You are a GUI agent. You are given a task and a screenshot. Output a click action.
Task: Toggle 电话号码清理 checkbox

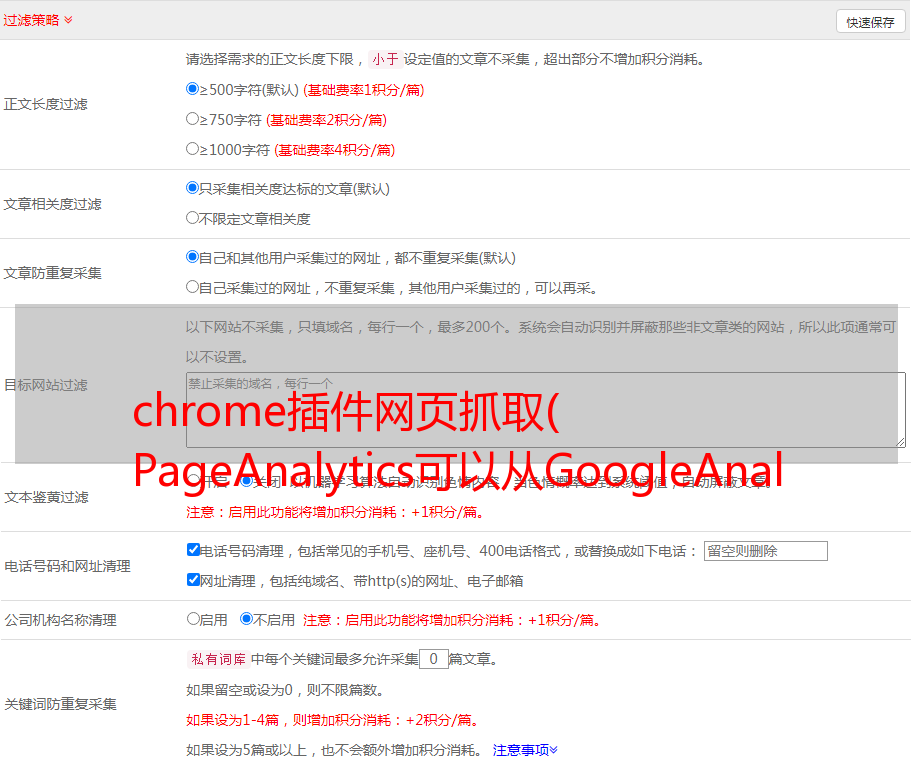coord(193,550)
